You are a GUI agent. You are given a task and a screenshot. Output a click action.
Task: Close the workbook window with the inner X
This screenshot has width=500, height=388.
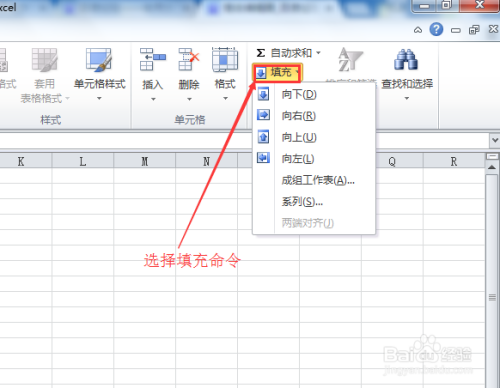pyautogui.click(x=494, y=29)
